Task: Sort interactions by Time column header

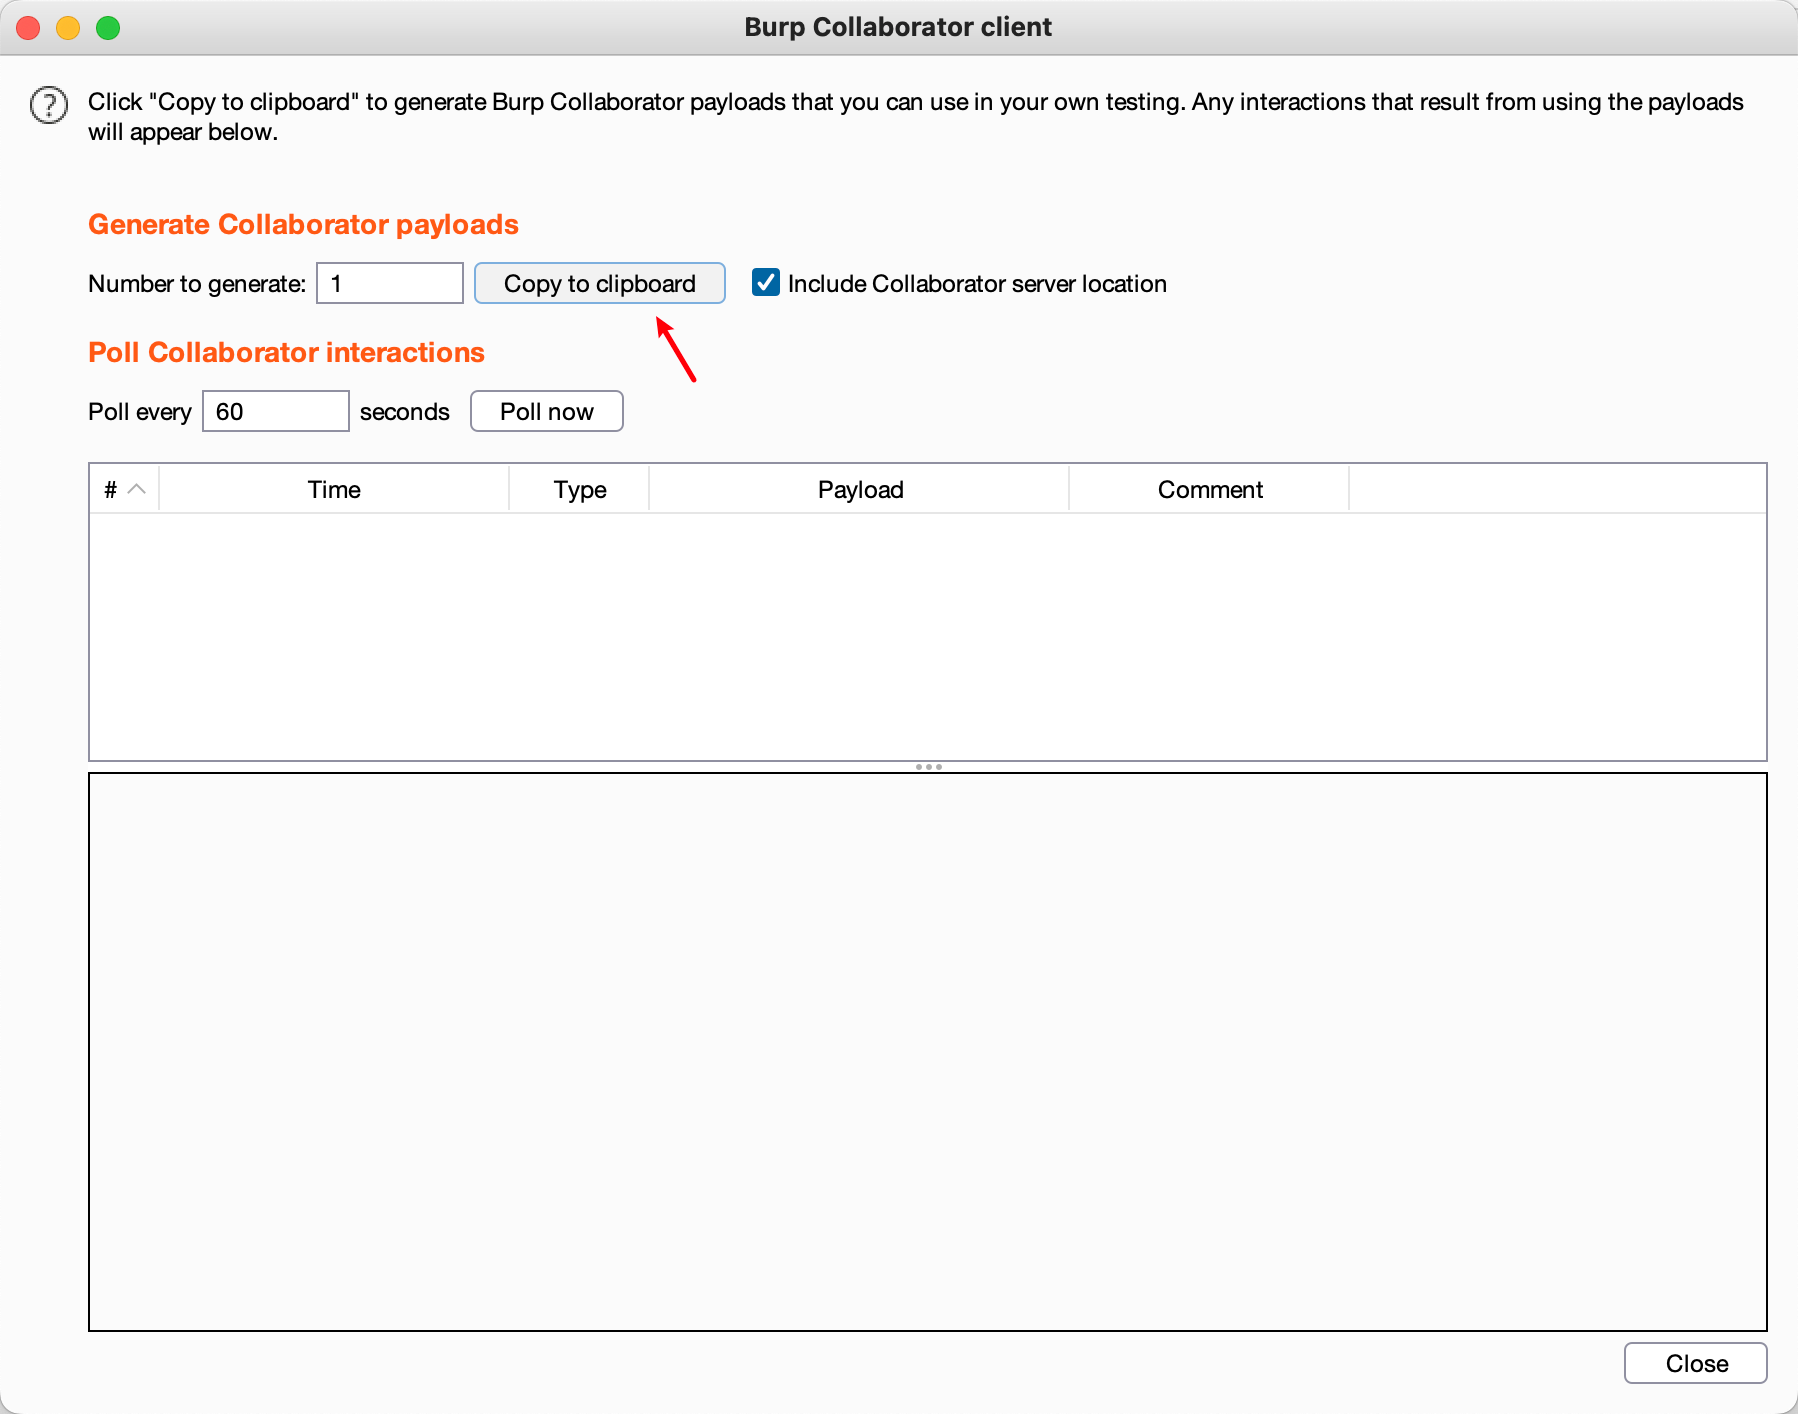Action: [x=334, y=490]
